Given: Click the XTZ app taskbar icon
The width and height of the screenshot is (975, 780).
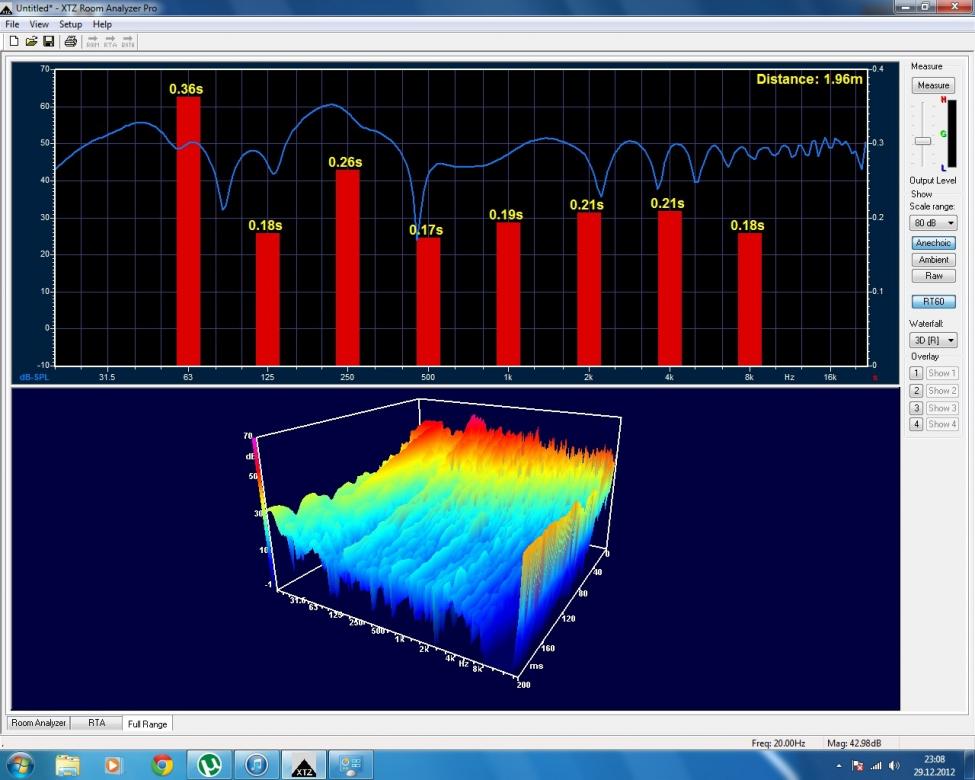Looking at the screenshot, I should pyautogui.click(x=305, y=765).
